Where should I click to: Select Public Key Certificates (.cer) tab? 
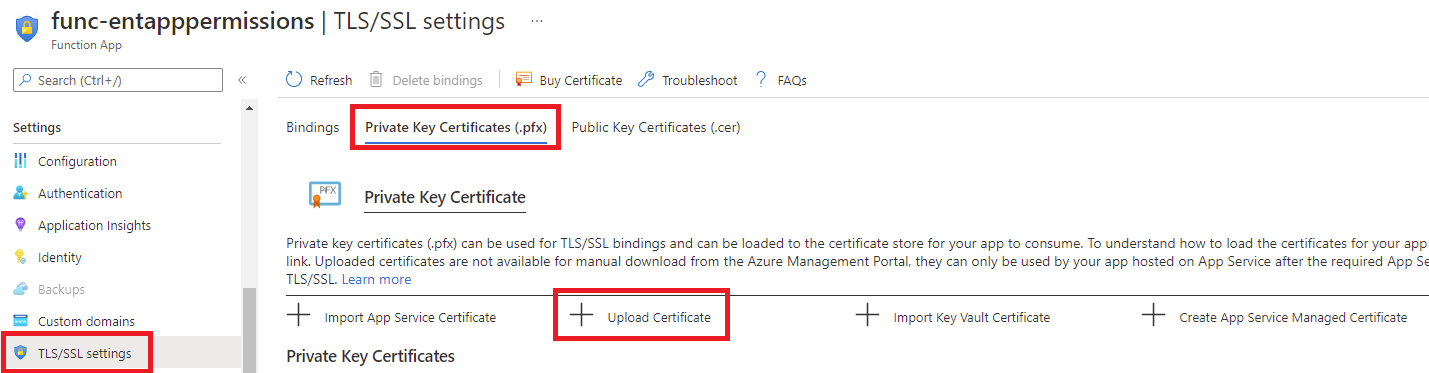click(656, 128)
